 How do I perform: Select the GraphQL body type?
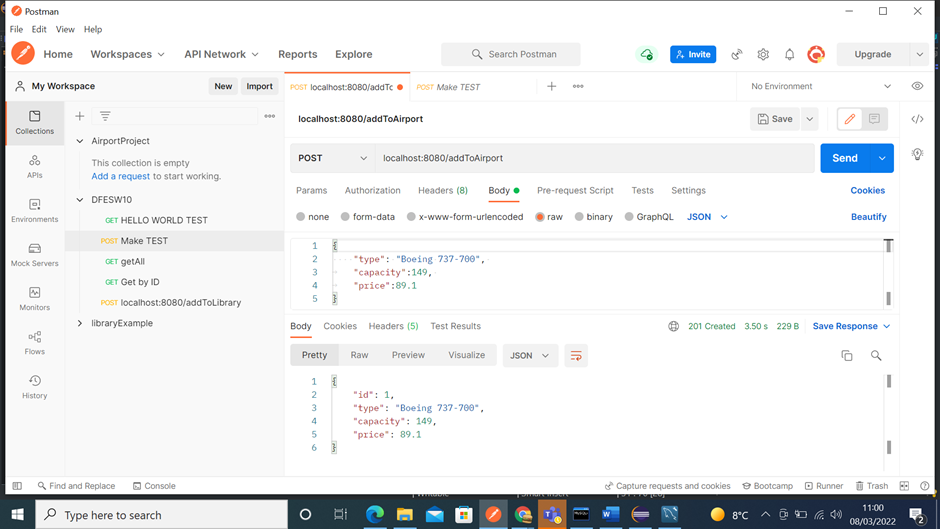click(629, 217)
